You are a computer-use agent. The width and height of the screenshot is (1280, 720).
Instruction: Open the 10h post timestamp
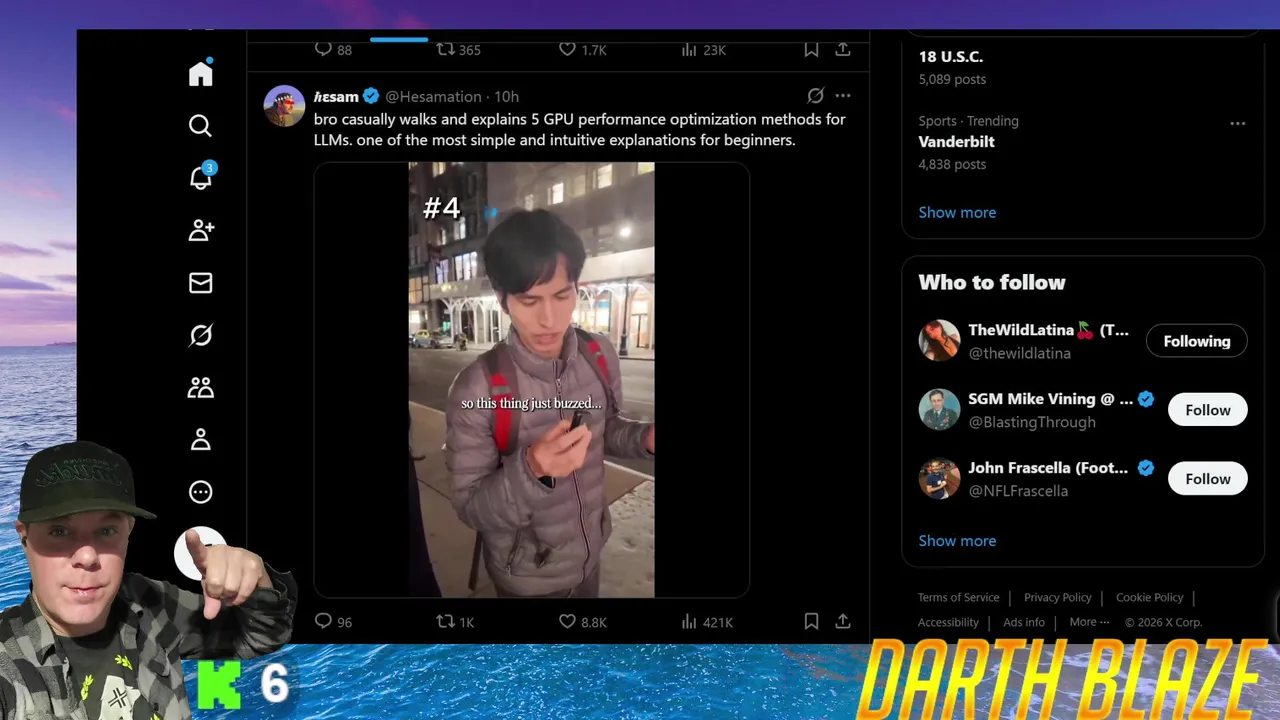pyautogui.click(x=506, y=97)
